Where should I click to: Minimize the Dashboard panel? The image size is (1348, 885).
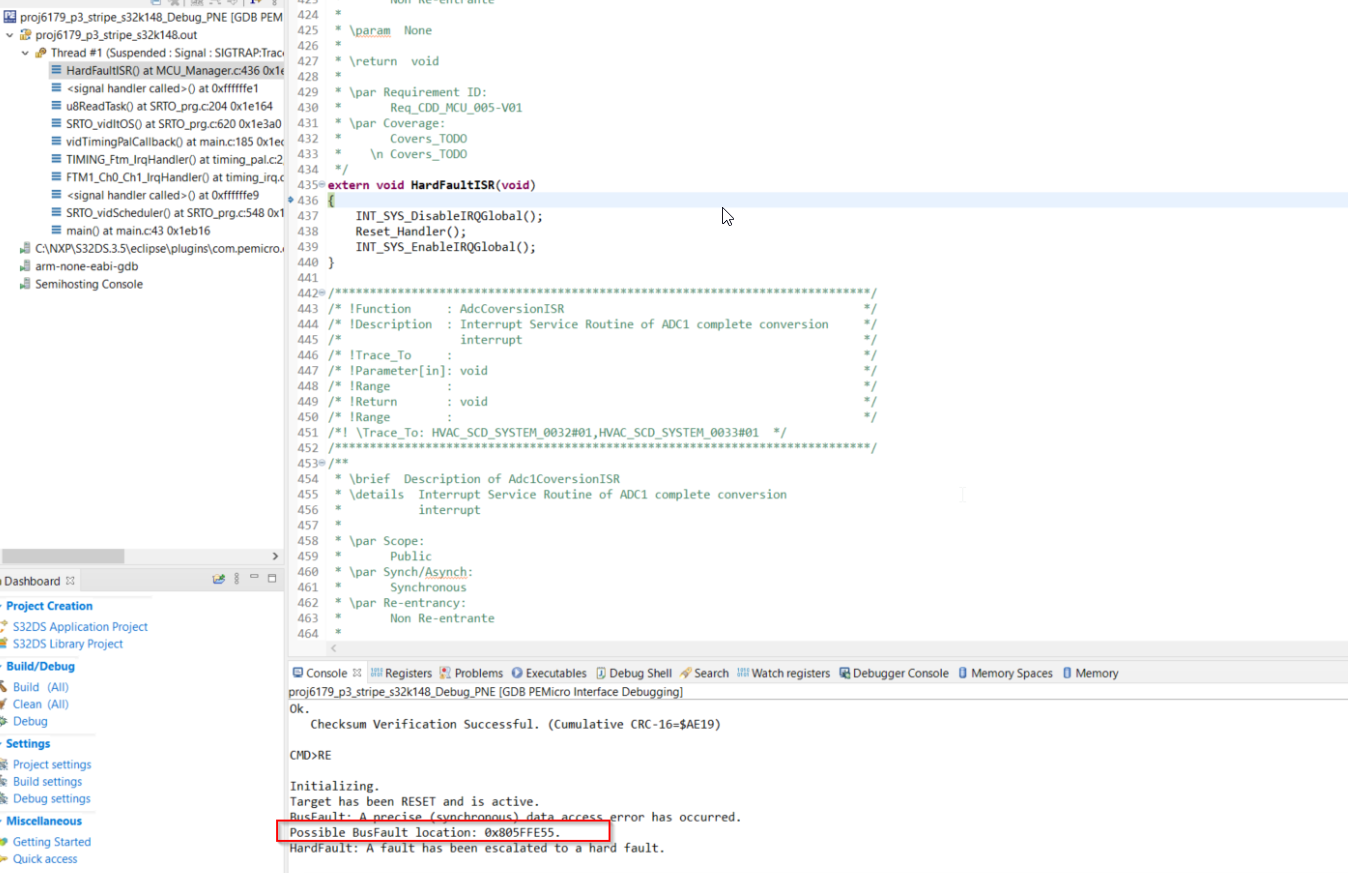[254, 577]
